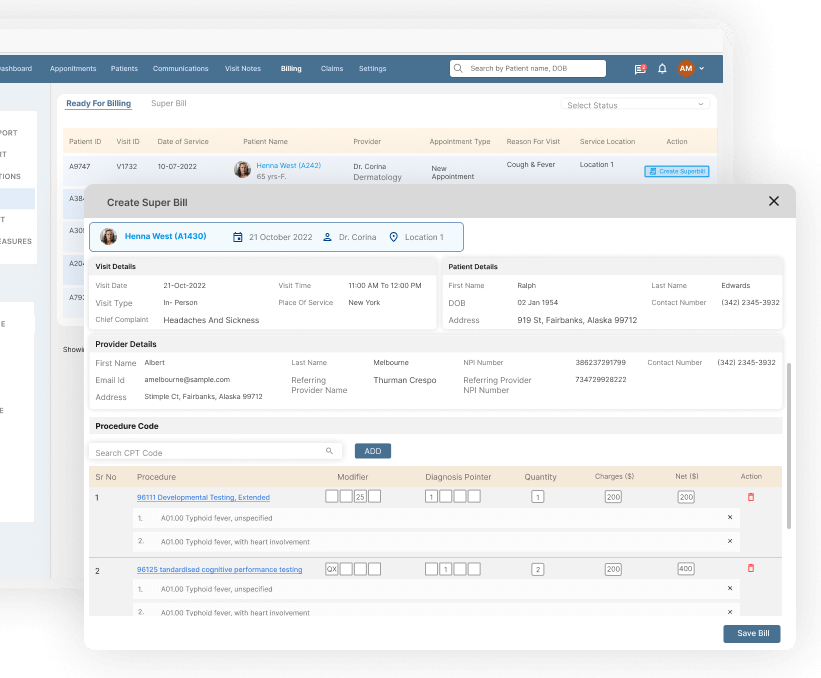Image resolution: width=821 pixels, height=678 pixels.
Task: Click the calendar icon beside 21 October 2022
Action: click(x=238, y=237)
